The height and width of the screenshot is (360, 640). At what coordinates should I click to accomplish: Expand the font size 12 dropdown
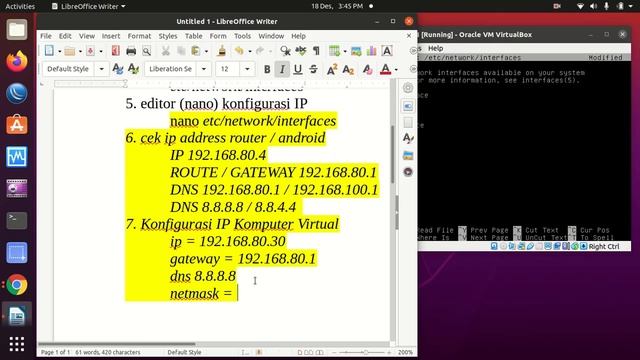247,69
